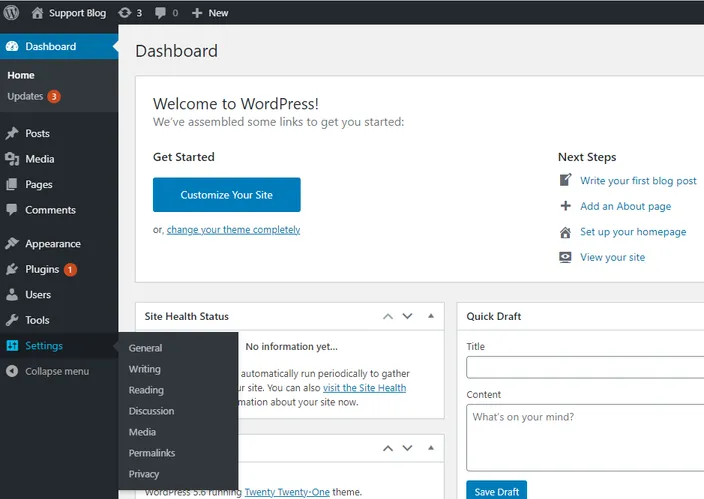Open the Updates submenu item
This screenshot has height=499, width=704.
(25, 96)
